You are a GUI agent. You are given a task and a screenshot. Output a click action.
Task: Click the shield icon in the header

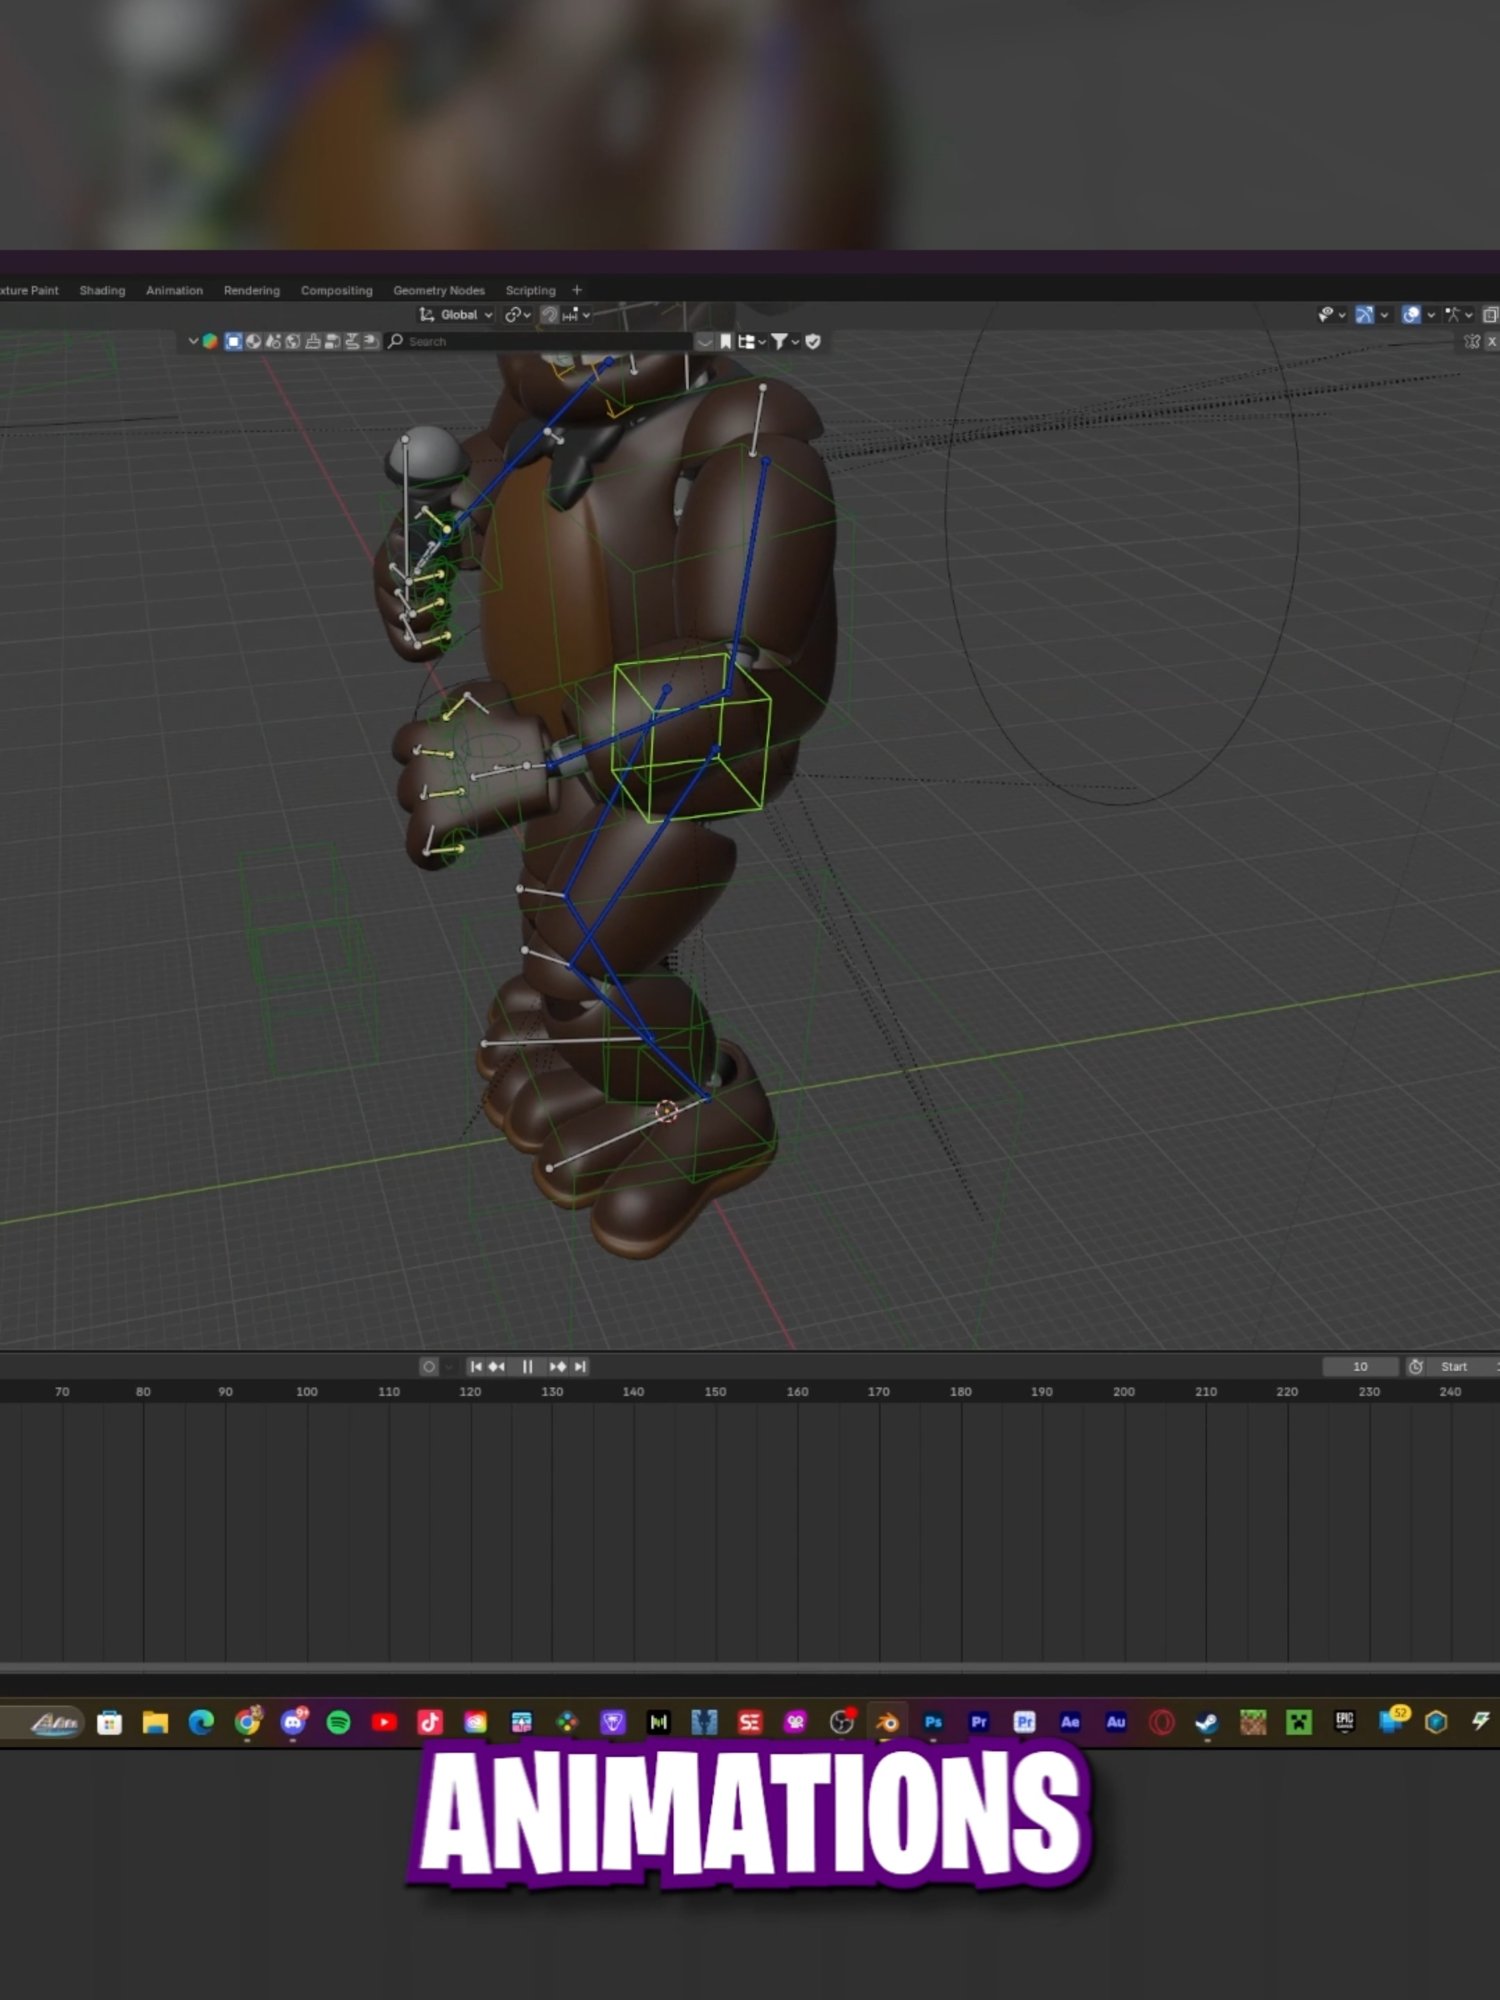[813, 341]
